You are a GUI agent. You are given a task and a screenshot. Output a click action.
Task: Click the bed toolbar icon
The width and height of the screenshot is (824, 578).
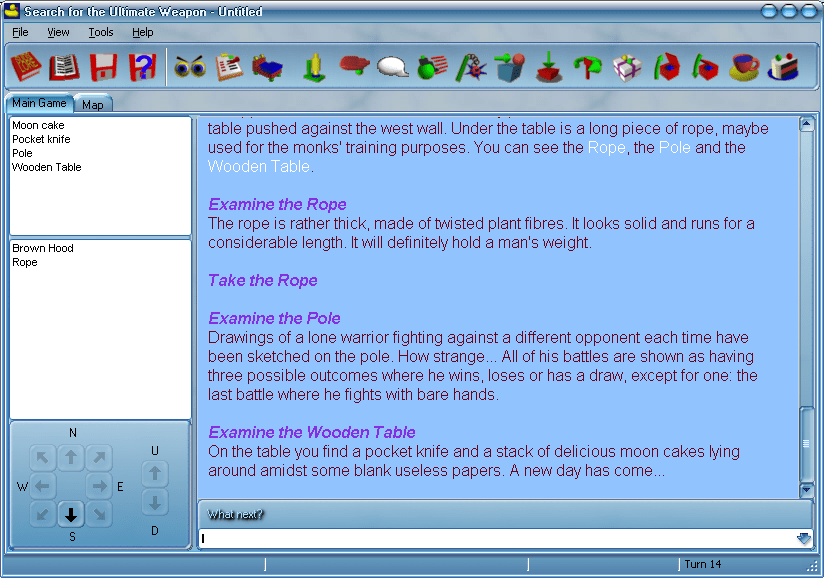pos(268,67)
